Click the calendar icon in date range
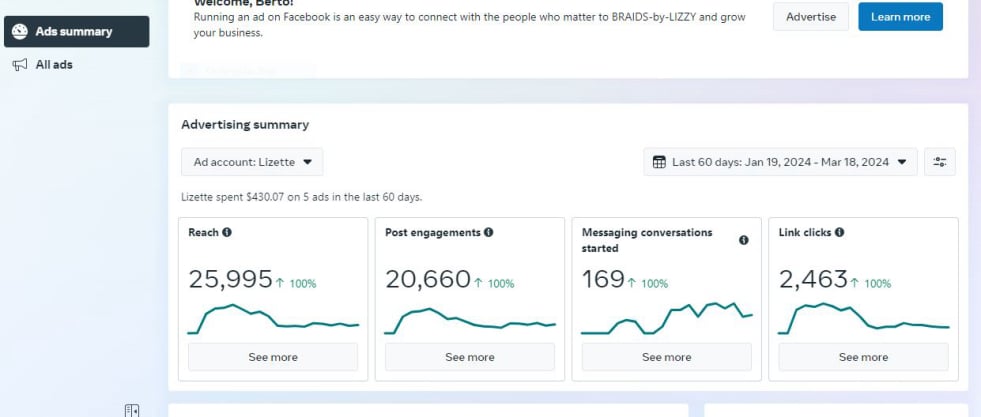The image size is (981, 417). click(659, 162)
